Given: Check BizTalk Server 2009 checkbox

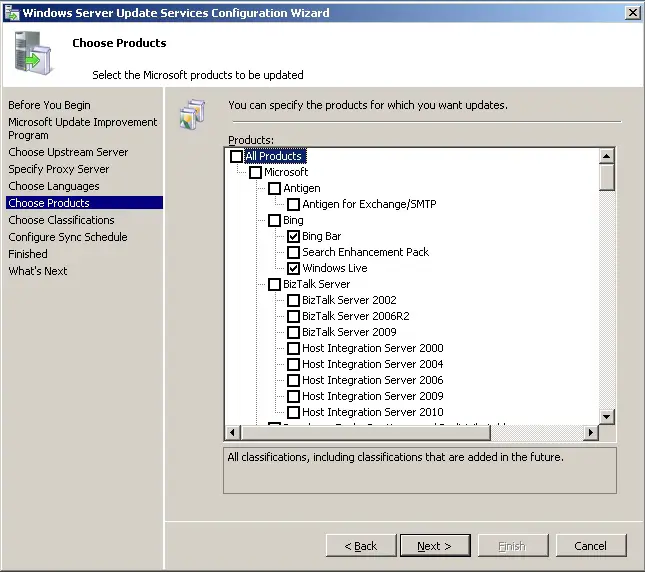Looking at the screenshot, I should (x=293, y=332).
